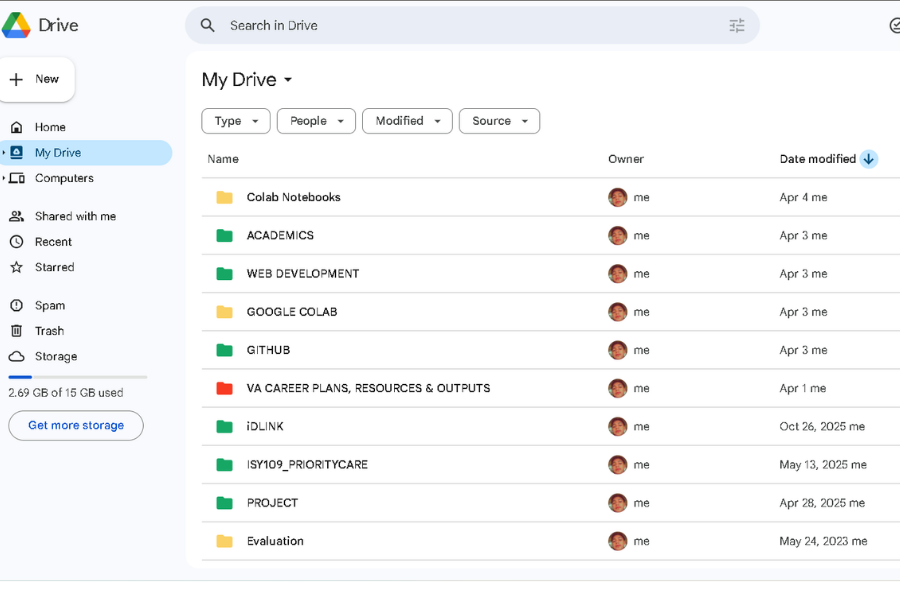900x600 pixels.
Task: Open the People filter dropdown
Action: [x=316, y=121]
